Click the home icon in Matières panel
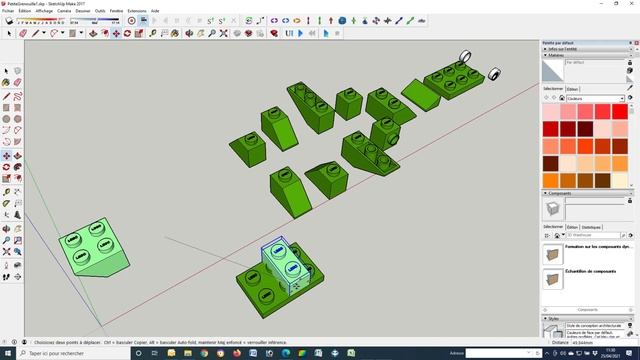This screenshot has width=640, height=360. point(562,98)
